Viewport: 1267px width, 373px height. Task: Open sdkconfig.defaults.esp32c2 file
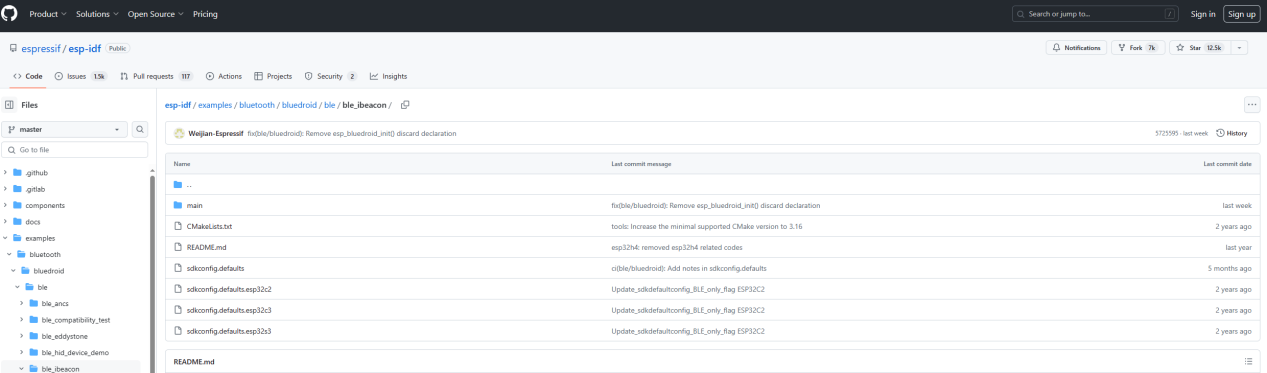tap(228, 289)
